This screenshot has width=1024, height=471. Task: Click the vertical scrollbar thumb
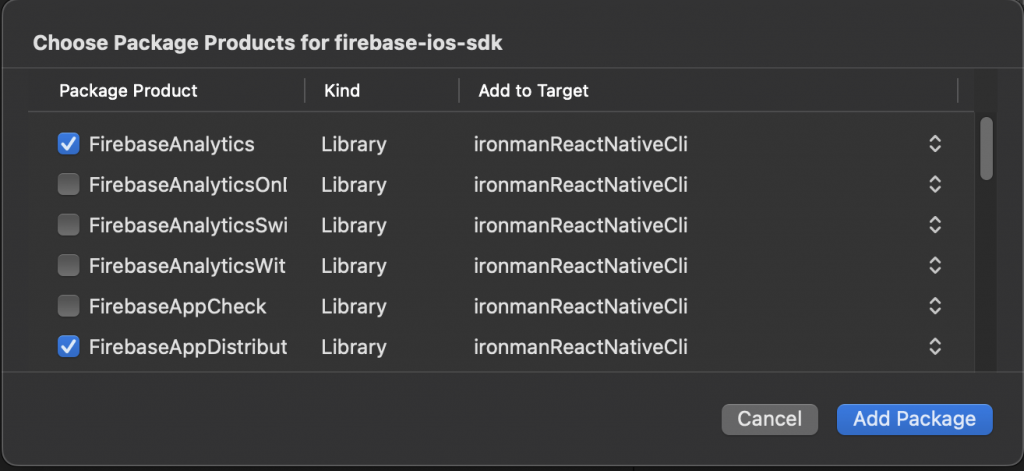986,149
